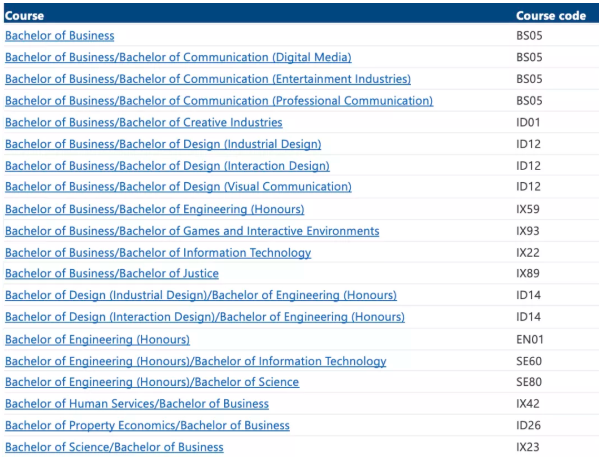Follow the Business/Engineering (Honours) link
The image size is (599, 461).
(x=155, y=209)
